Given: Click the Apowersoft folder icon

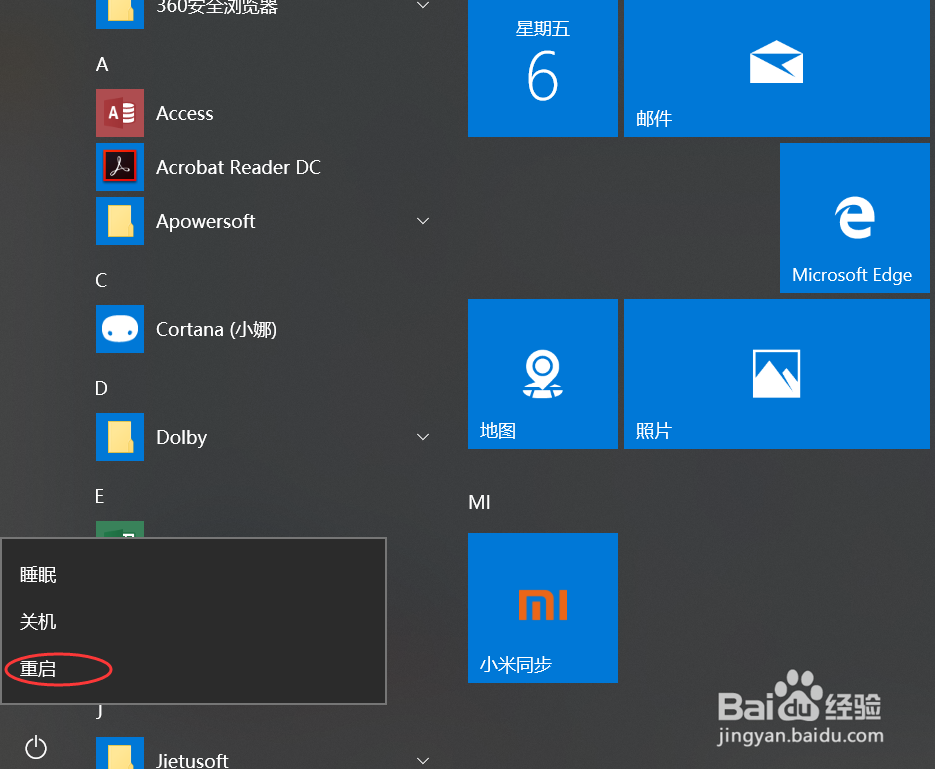Looking at the screenshot, I should [x=120, y=221].
